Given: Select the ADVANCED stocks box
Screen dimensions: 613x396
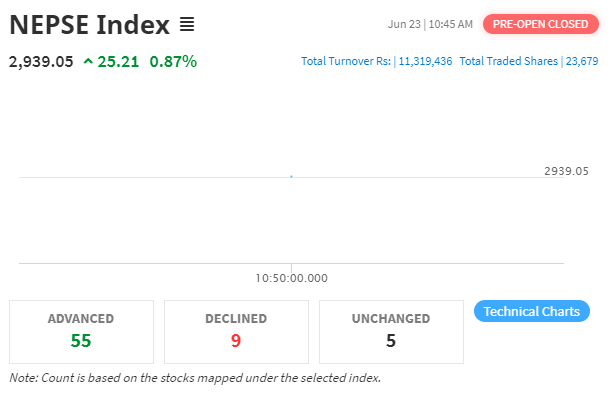Looking at the screenshot, I should coord(81,332).
